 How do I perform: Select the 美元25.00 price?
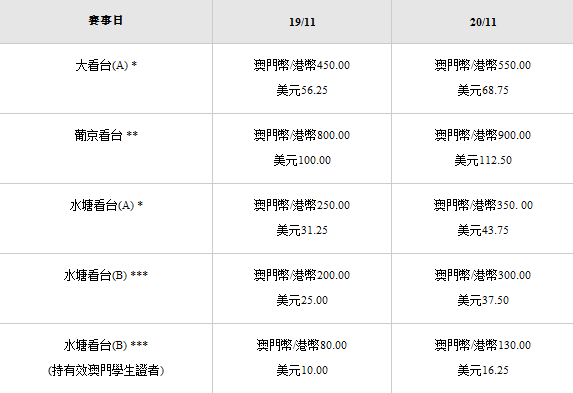[302, 300]
